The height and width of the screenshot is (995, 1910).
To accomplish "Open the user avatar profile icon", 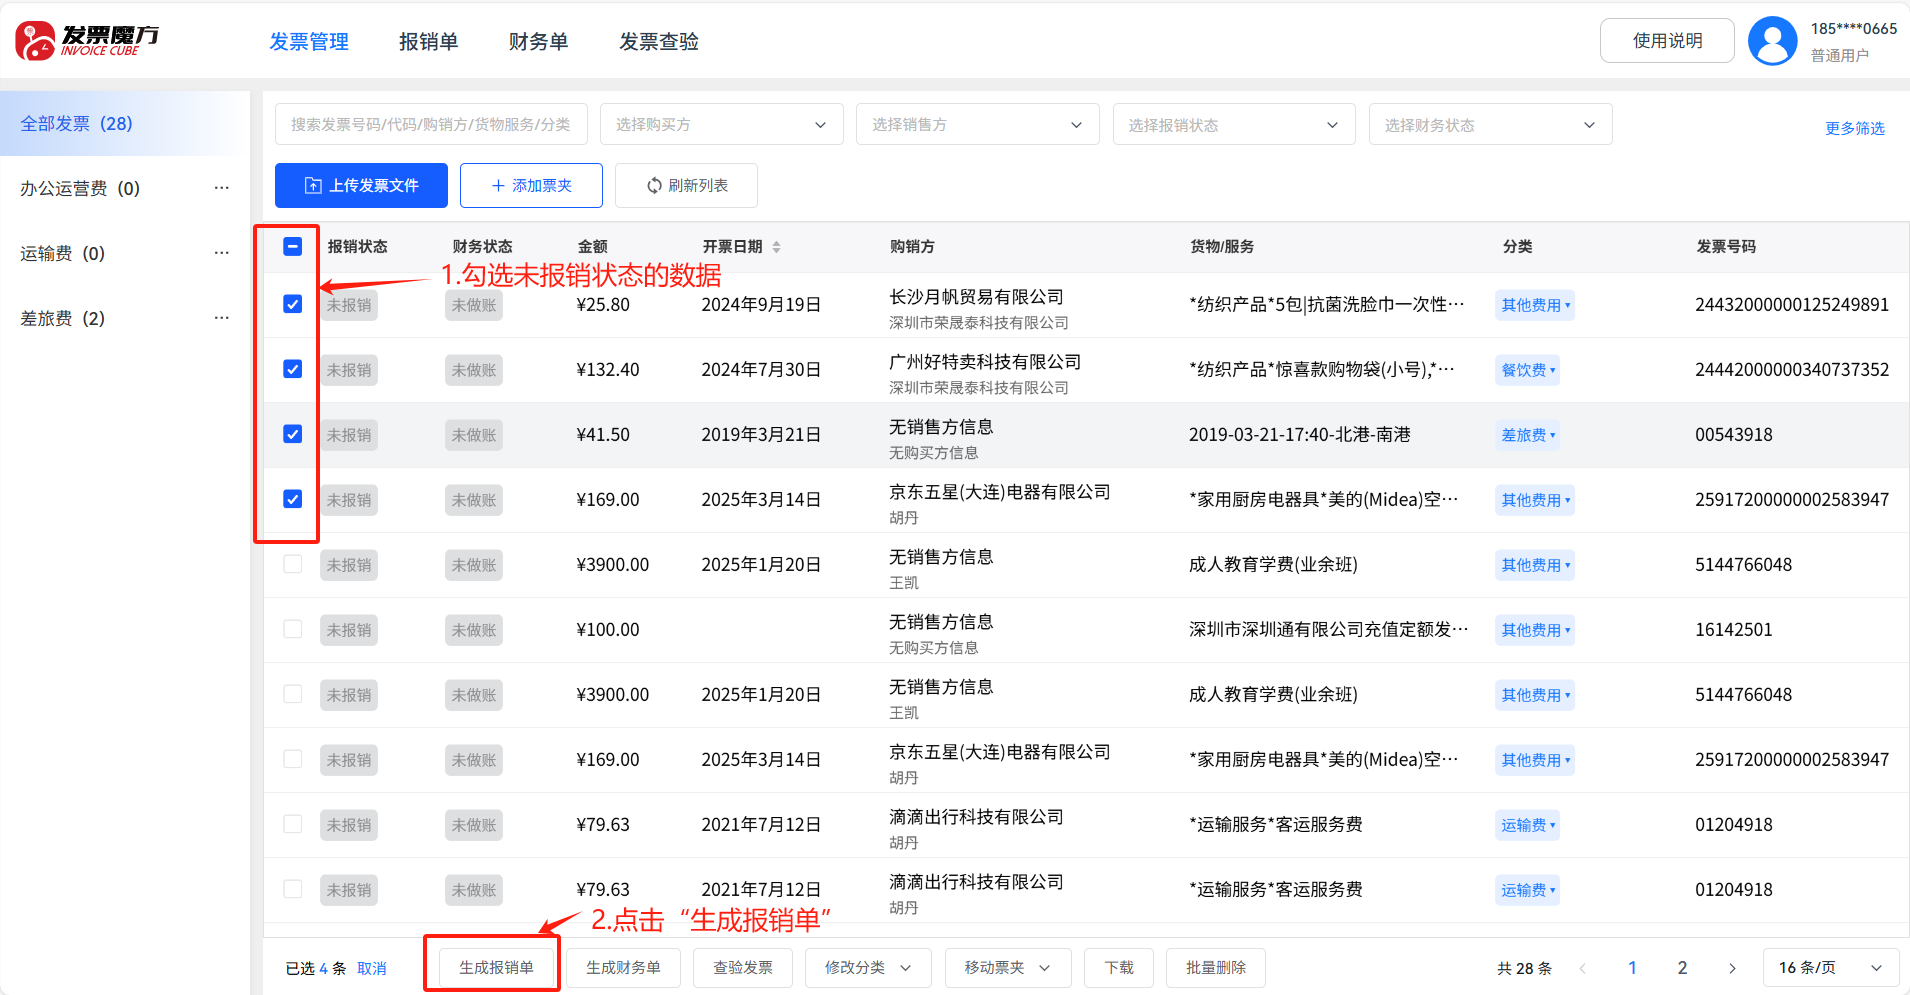I will tap(1772, 41).
